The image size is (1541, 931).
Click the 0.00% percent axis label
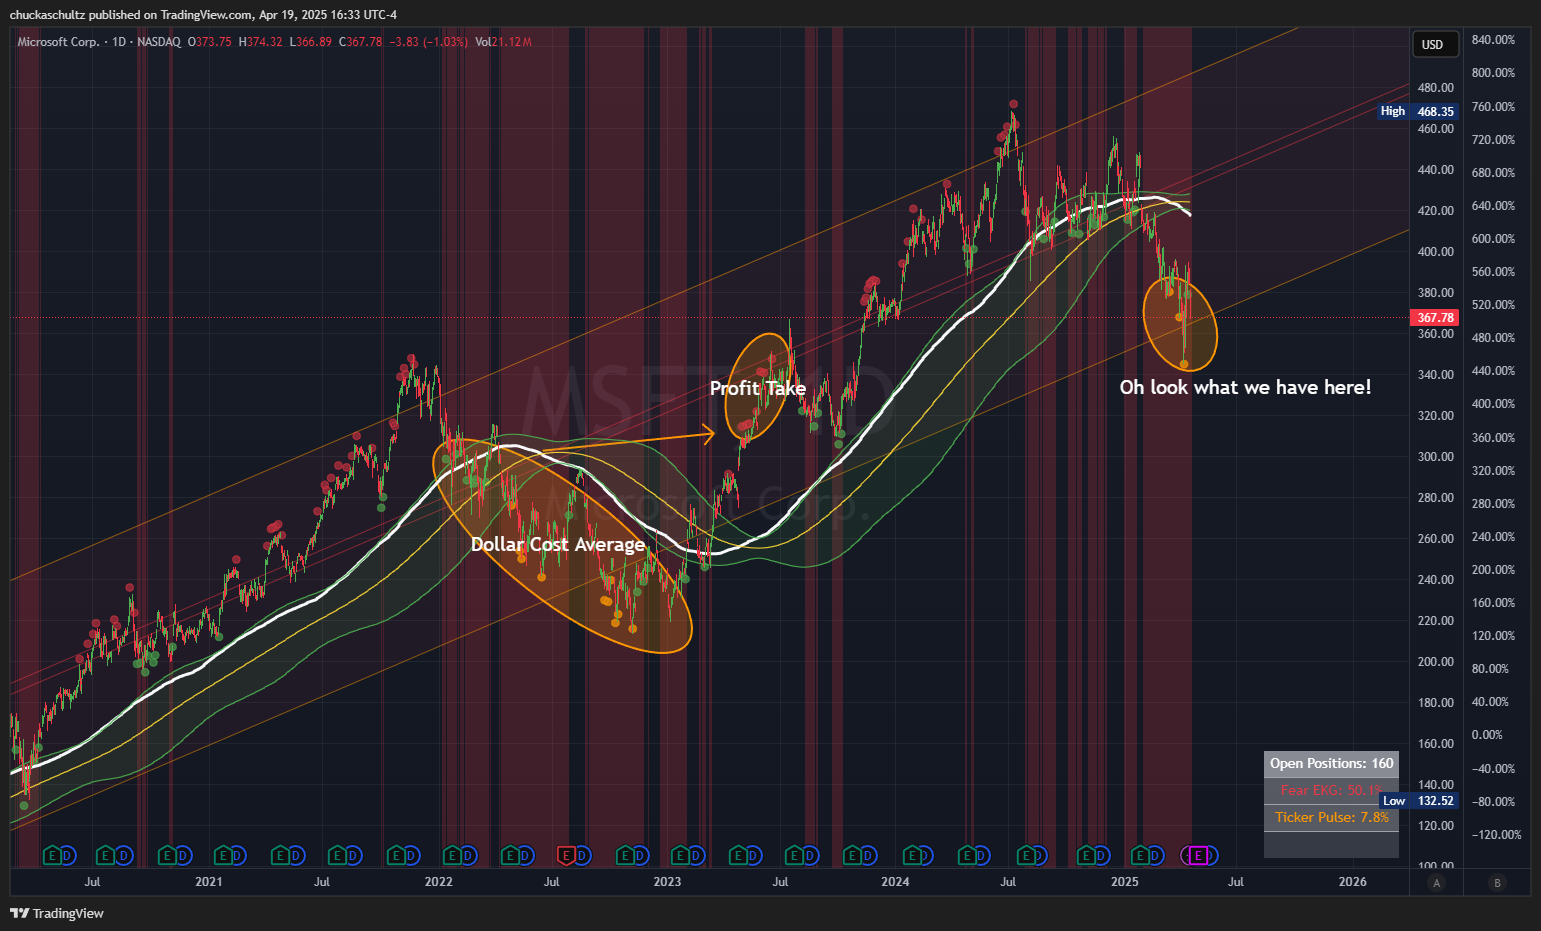[x=1487, y=735]
